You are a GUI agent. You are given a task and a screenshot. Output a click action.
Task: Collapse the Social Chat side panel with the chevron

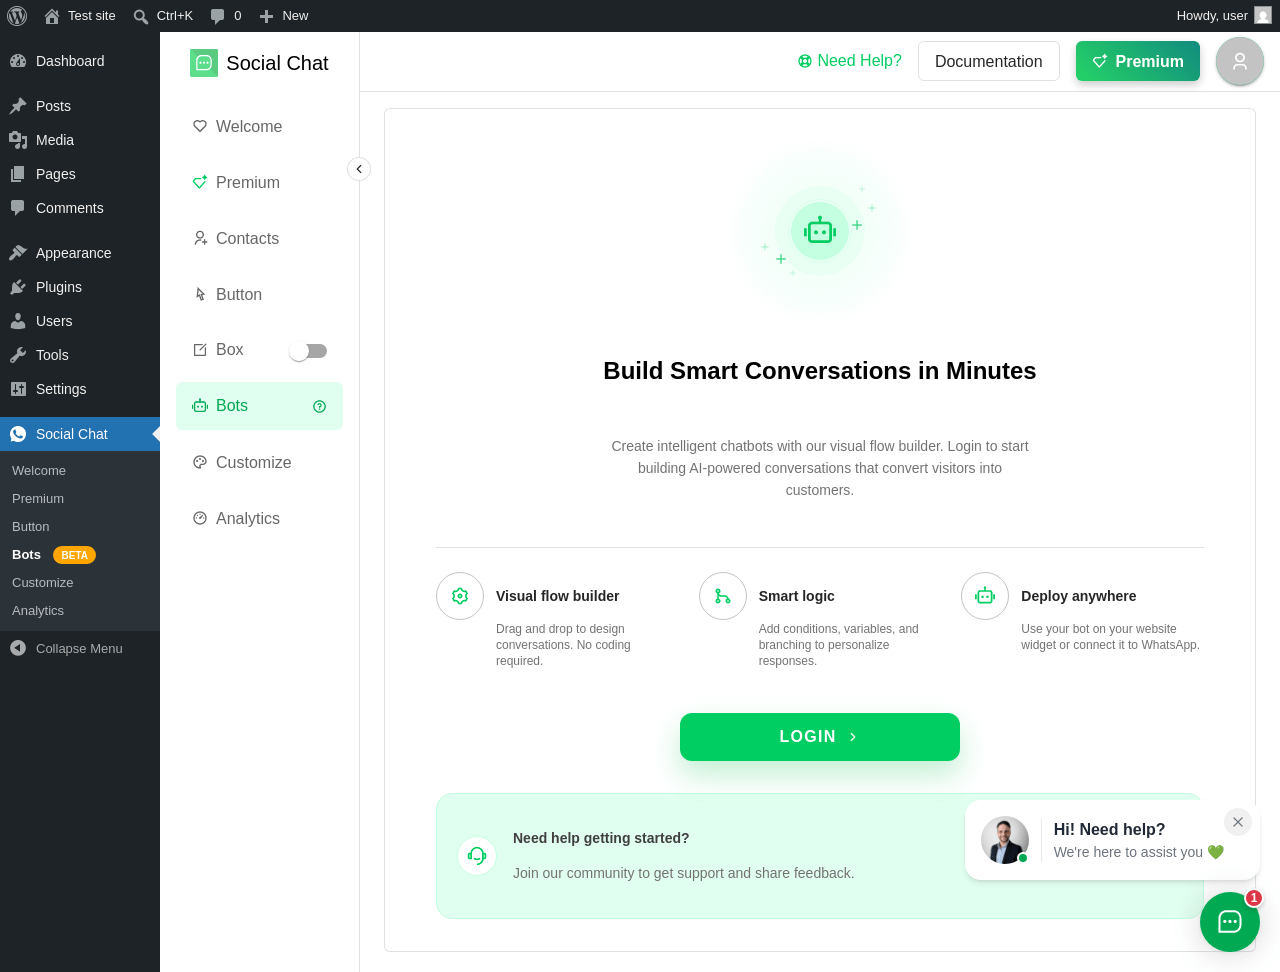click(x=359, y=169)
